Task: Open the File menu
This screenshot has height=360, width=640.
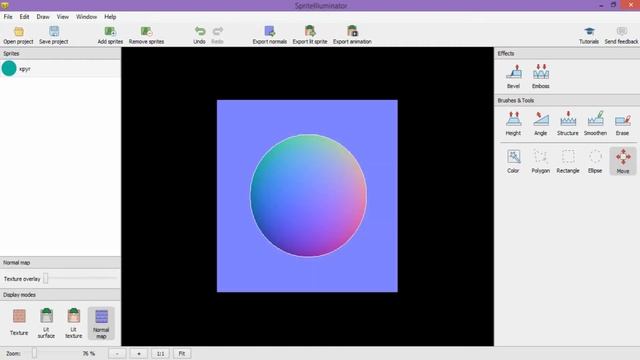Action: coord(8,17)
